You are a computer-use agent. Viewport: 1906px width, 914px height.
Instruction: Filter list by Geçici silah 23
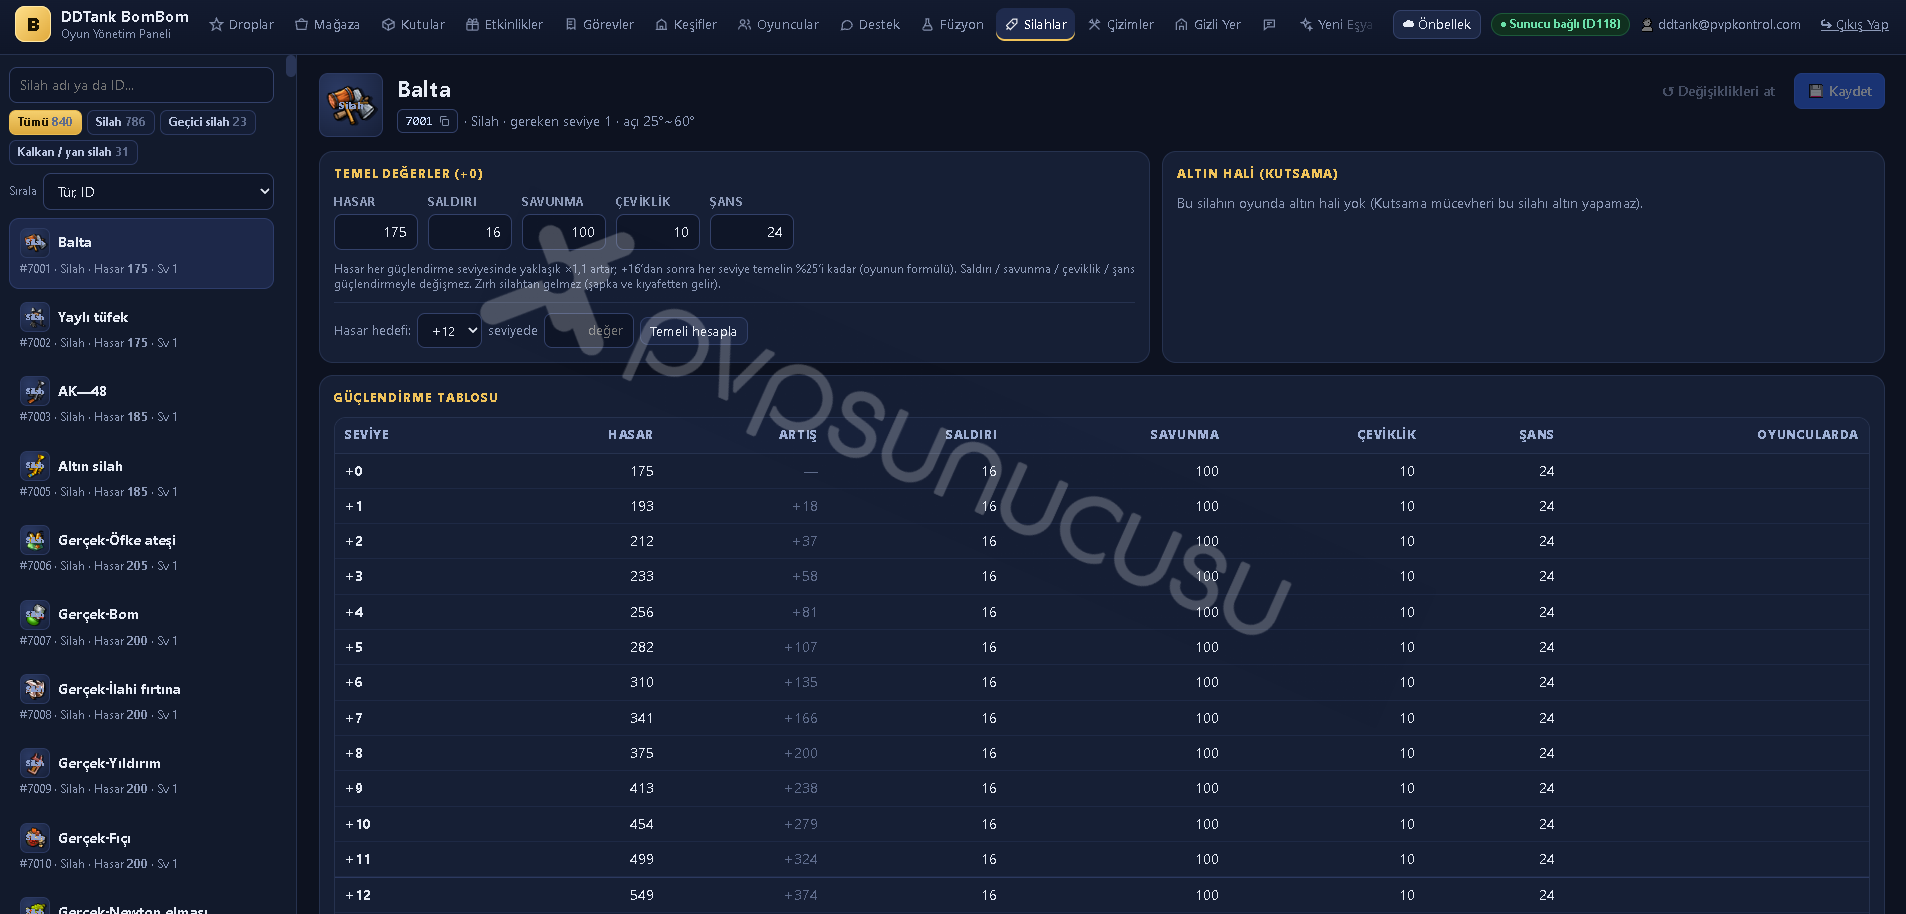point(207,122)
